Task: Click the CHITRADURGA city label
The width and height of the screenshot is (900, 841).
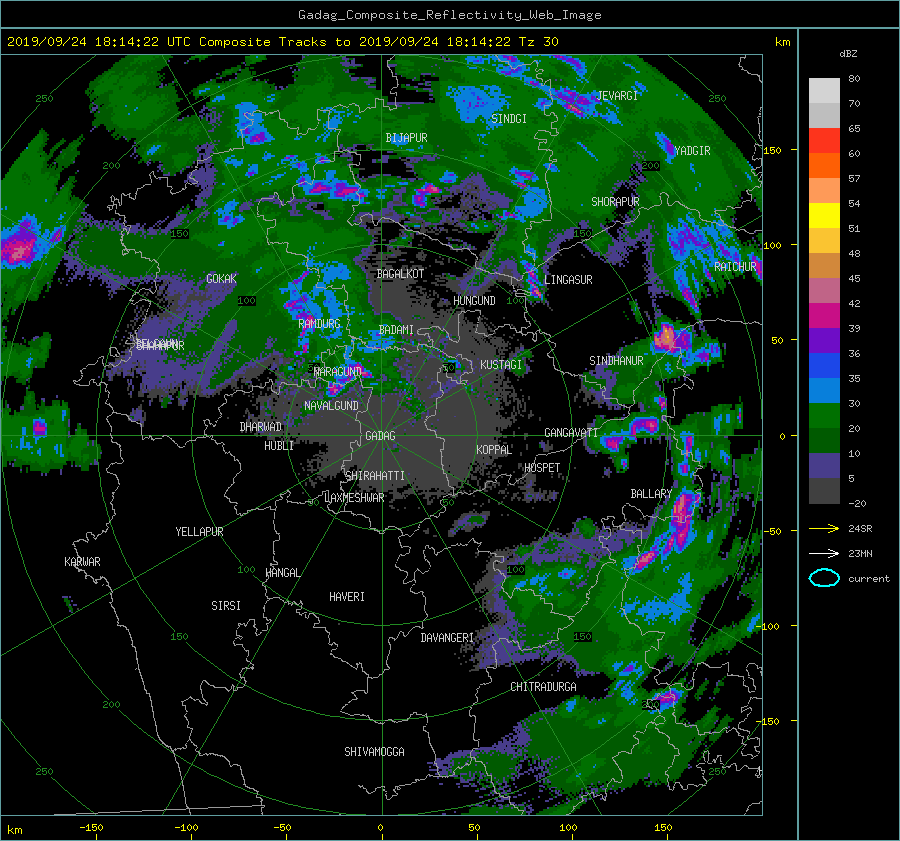Action: coord(543,687)
